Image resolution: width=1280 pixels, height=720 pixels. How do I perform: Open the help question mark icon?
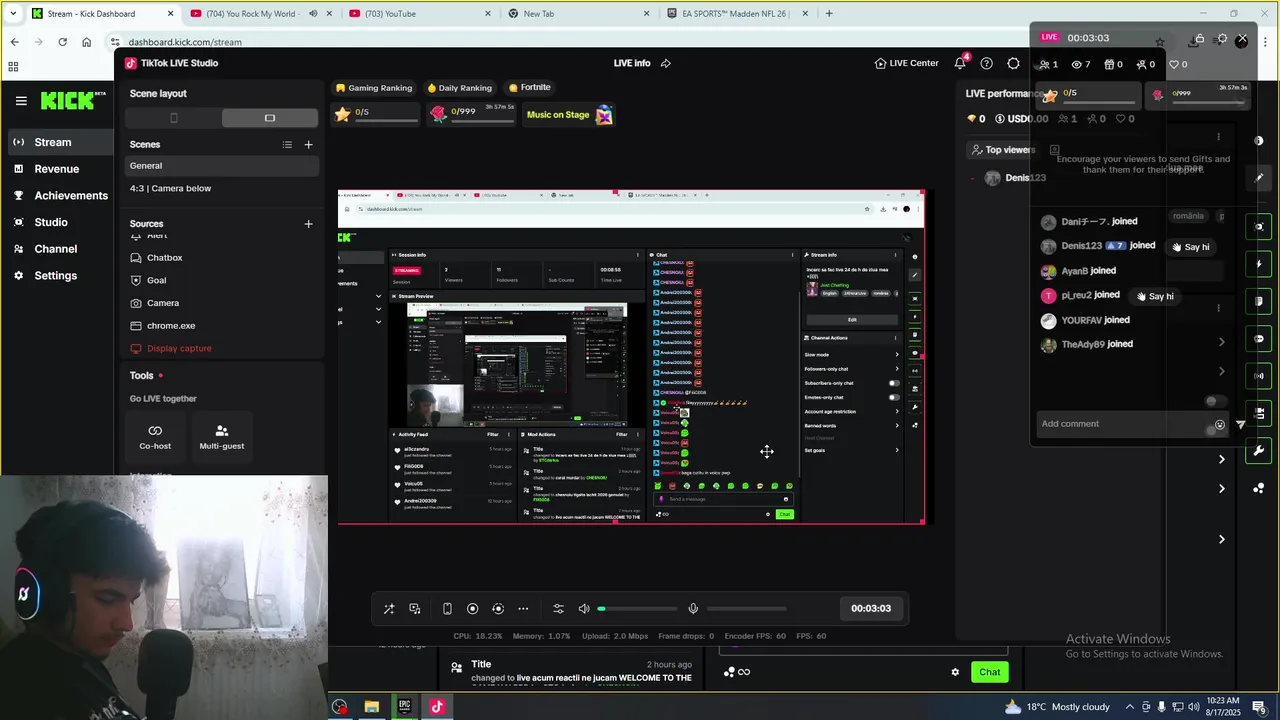[986, 63]
